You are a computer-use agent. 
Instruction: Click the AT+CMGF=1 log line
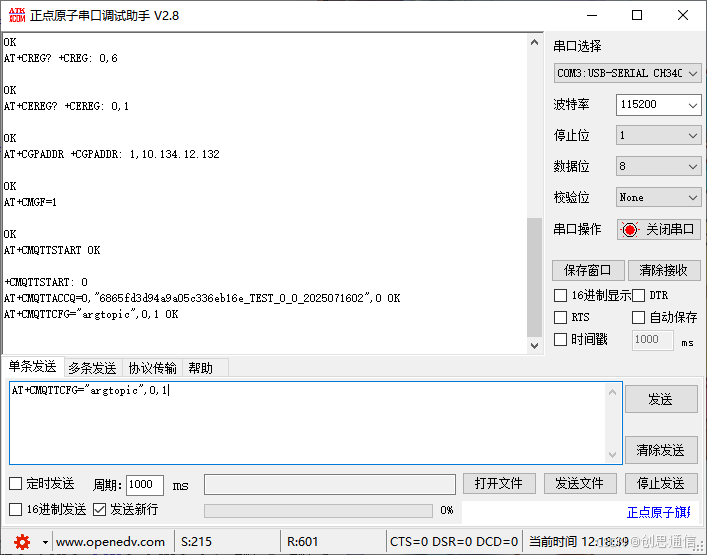pos(30,202)
